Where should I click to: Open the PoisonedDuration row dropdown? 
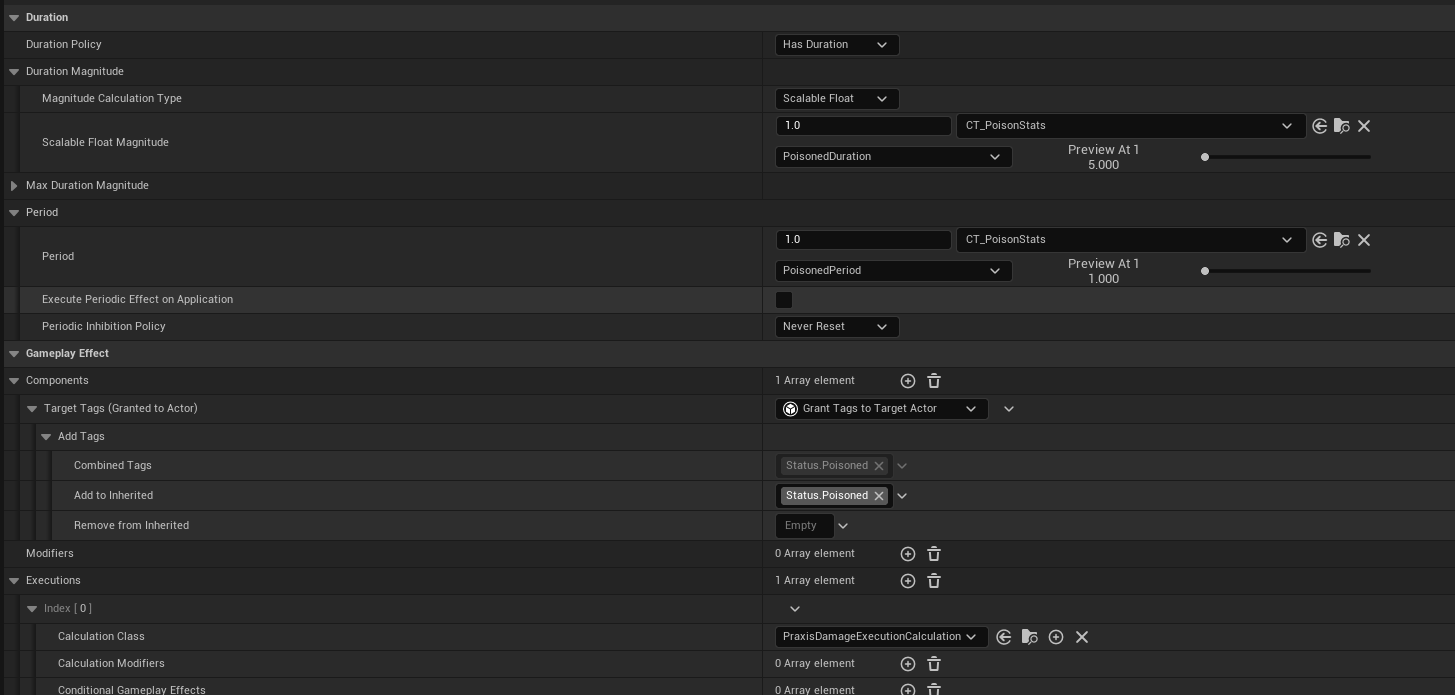[894, 157]
